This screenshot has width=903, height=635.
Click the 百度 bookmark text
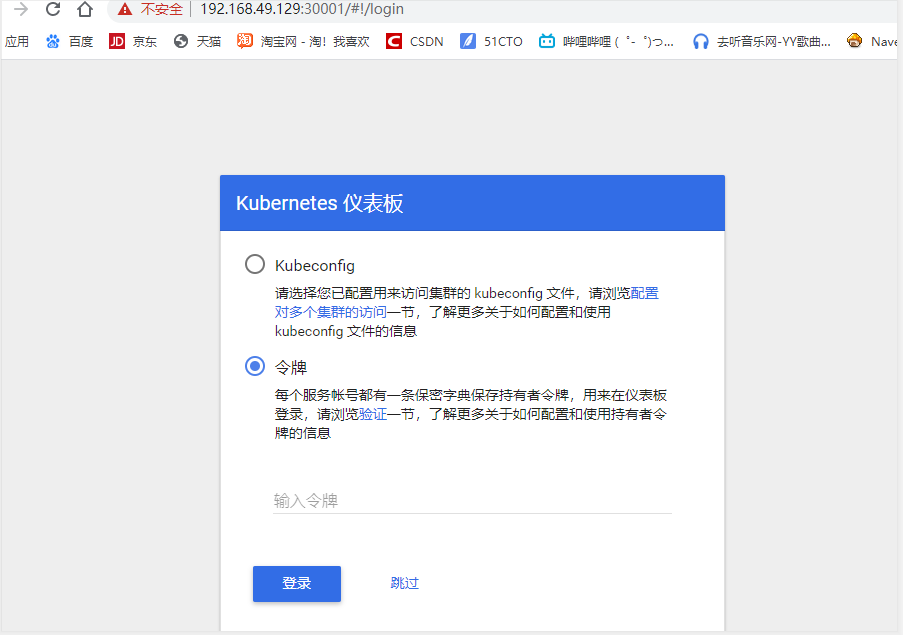point(81,41)
